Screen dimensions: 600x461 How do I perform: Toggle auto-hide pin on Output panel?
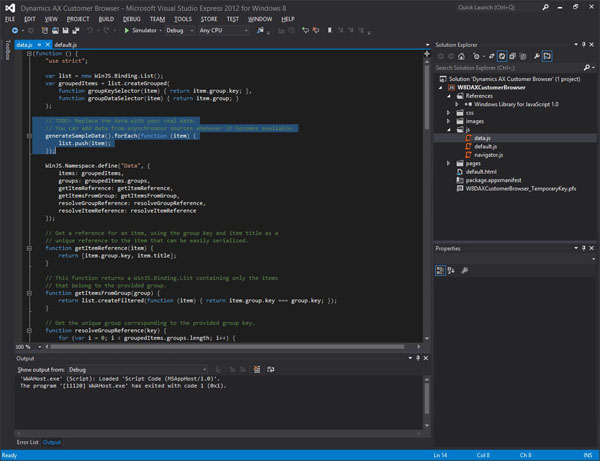point(418,358)
